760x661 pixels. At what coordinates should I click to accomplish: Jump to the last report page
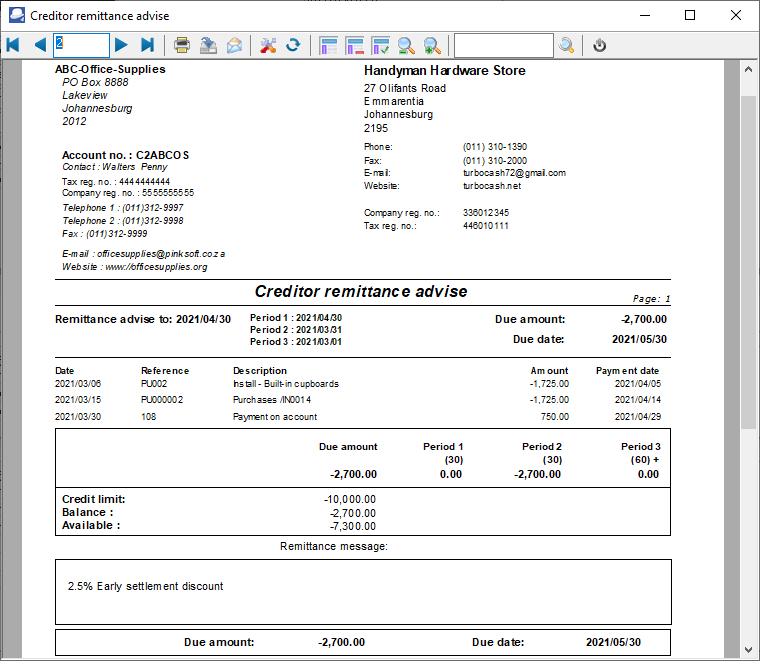(x=147, y=45)
